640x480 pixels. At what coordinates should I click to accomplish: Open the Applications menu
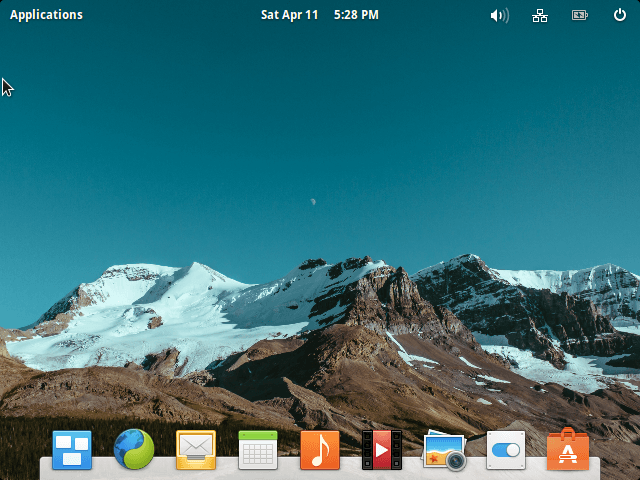(x=46, y=15)
